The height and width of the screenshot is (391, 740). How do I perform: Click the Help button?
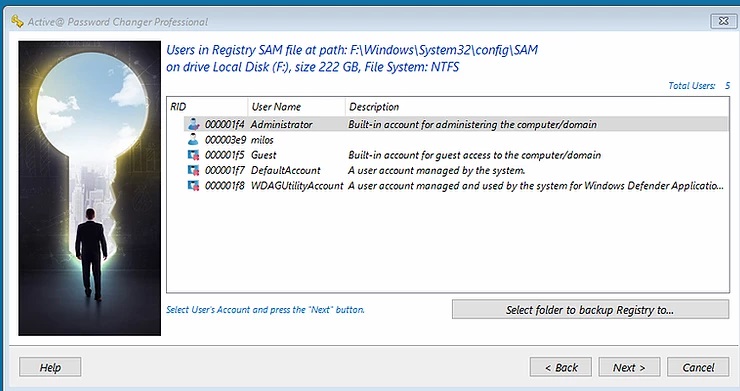tap(50, 367)
